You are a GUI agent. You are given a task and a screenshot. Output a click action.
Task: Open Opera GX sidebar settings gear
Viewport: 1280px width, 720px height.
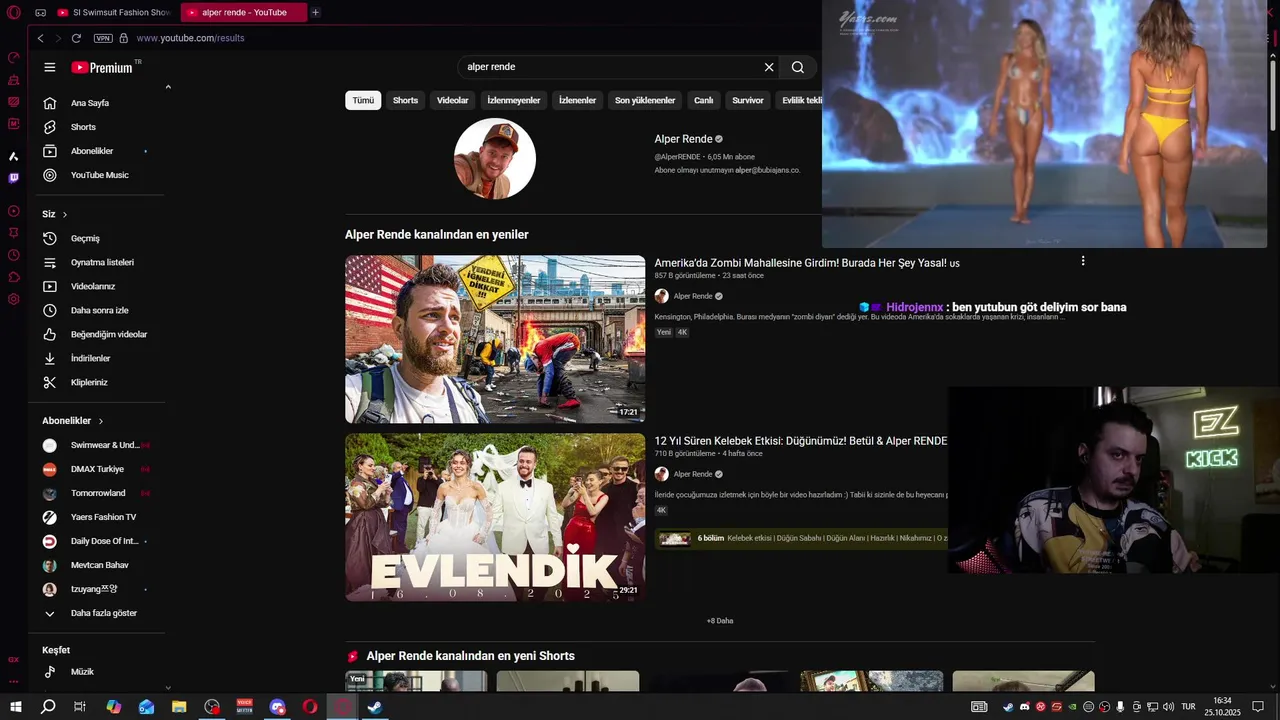point(13,299)
